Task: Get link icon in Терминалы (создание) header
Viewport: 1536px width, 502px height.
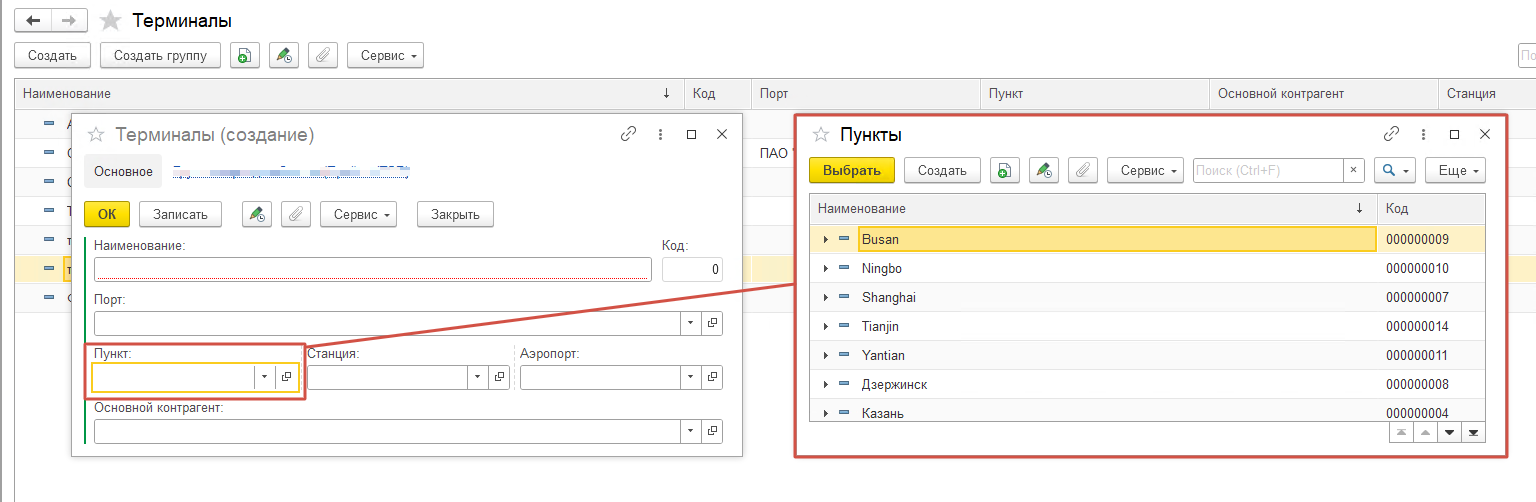Action: (628, 134)
